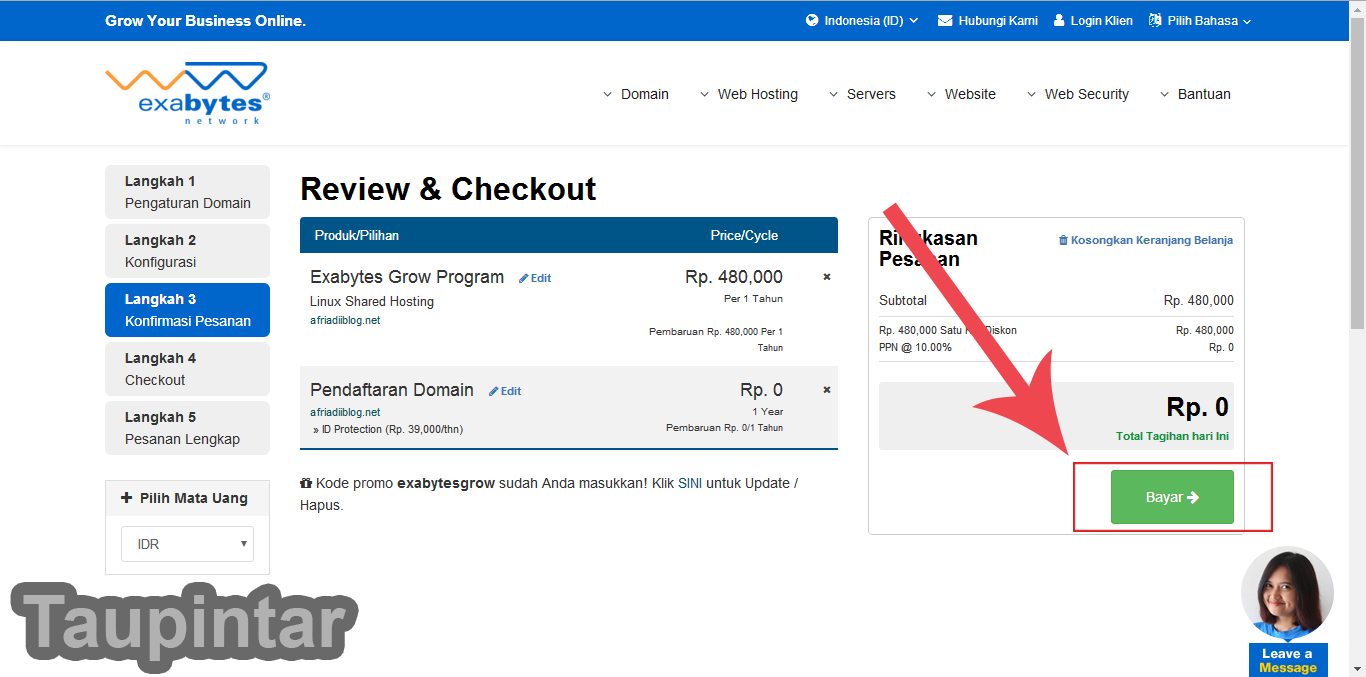Click the plus icon beside Pilih Mata Uang
1366x677 pixels.
pyautogui.click(x=127, y=498)
